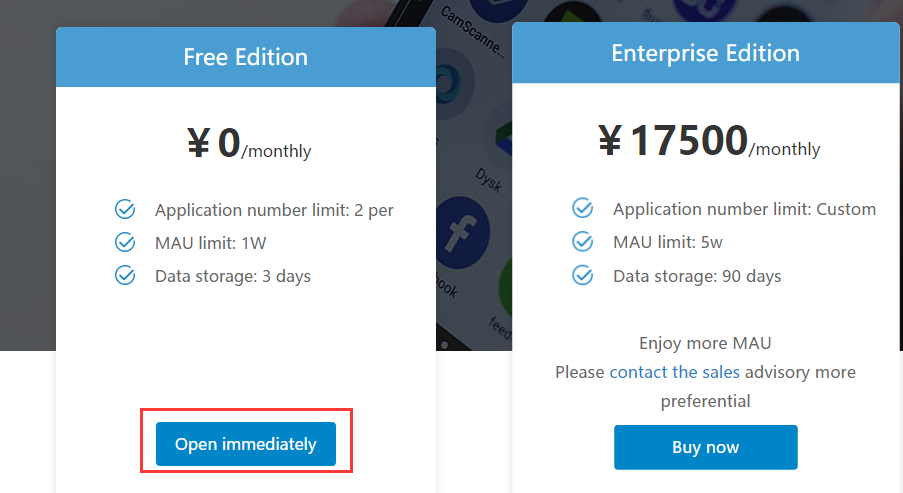Select the ¥17500 monthly price
Screen dimensions: 903x493
pos(708,143)
